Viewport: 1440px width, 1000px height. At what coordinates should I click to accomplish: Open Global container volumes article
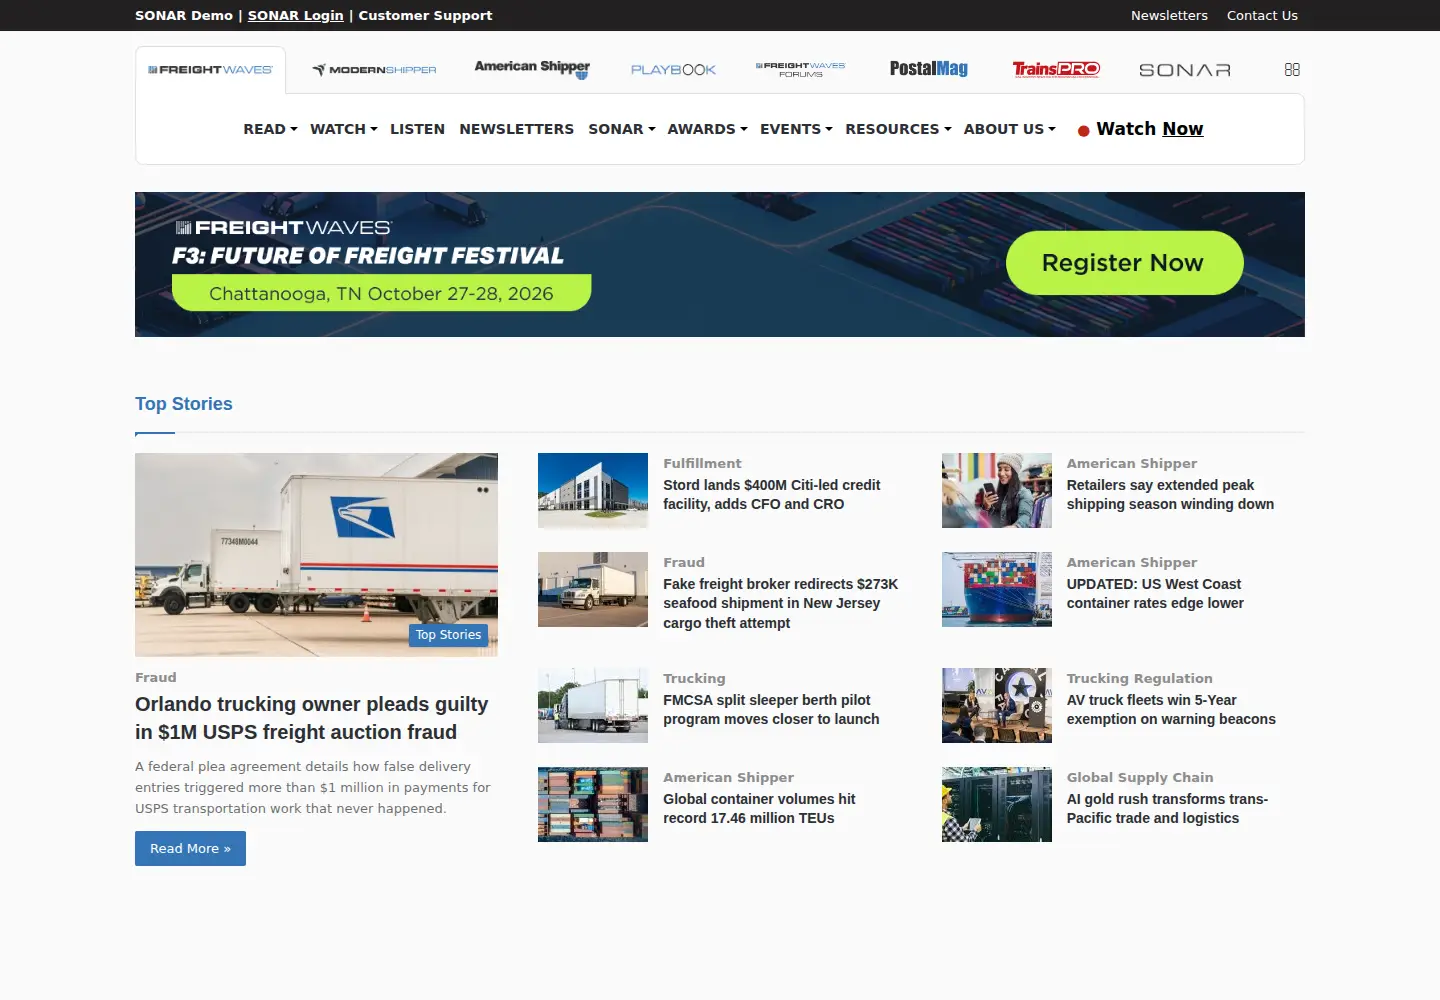(x=759, y=808)
